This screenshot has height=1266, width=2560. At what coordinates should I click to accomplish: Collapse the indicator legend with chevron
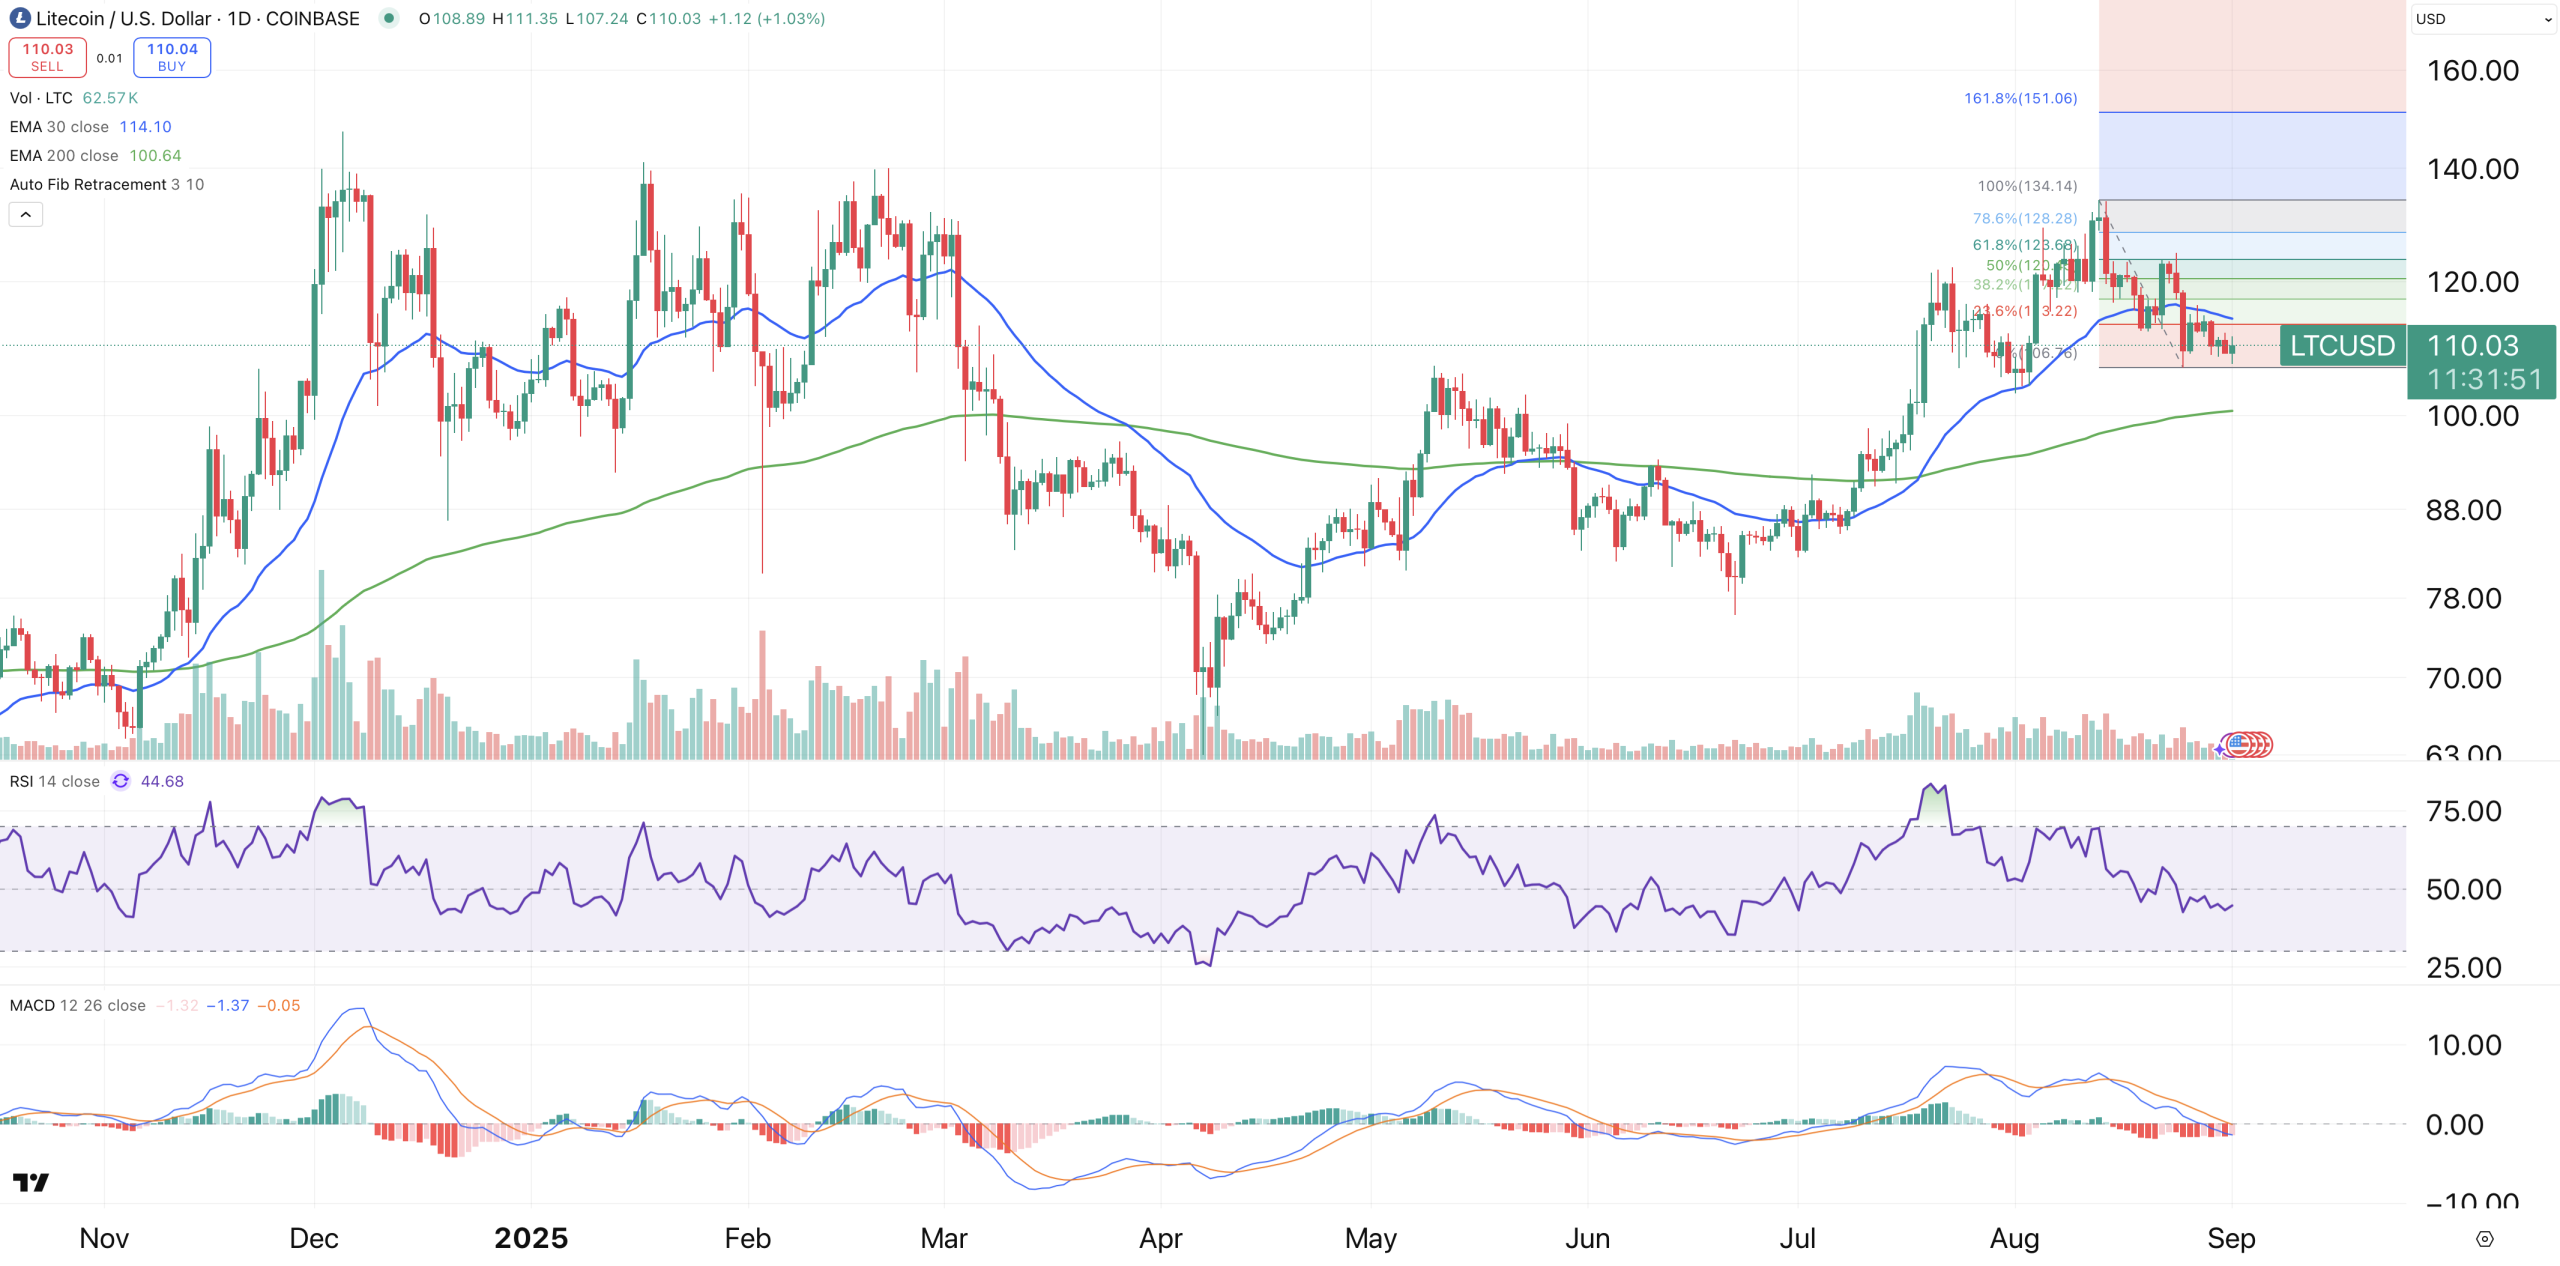pos(26,214)
